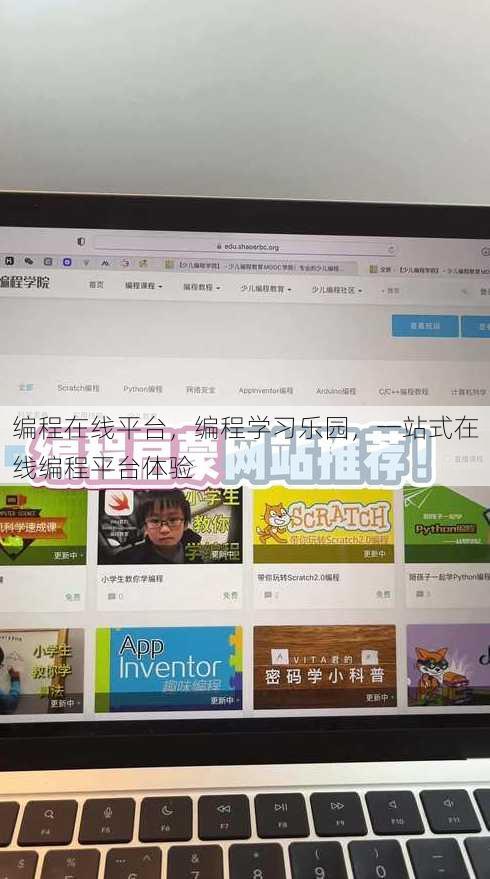Click the second browser tab's favicon
490x879 pixels.
[x=373, y=270]
